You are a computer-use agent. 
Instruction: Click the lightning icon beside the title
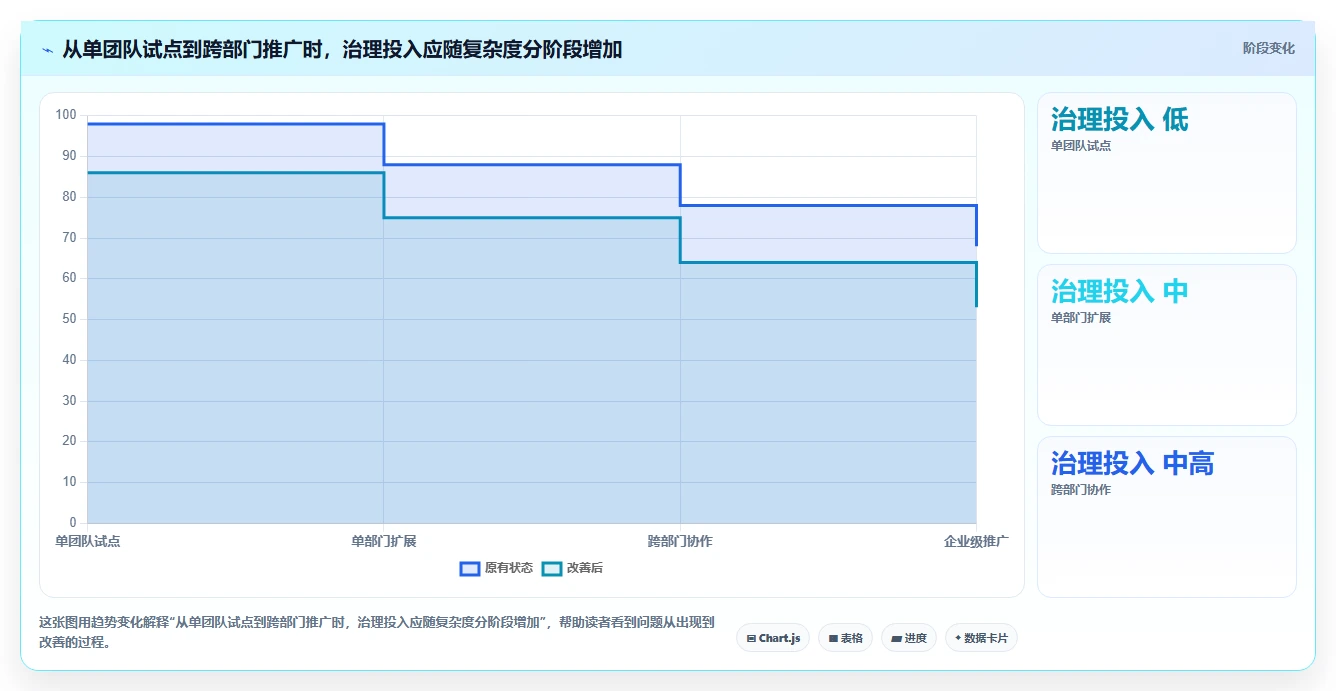[x=48, y=50]
